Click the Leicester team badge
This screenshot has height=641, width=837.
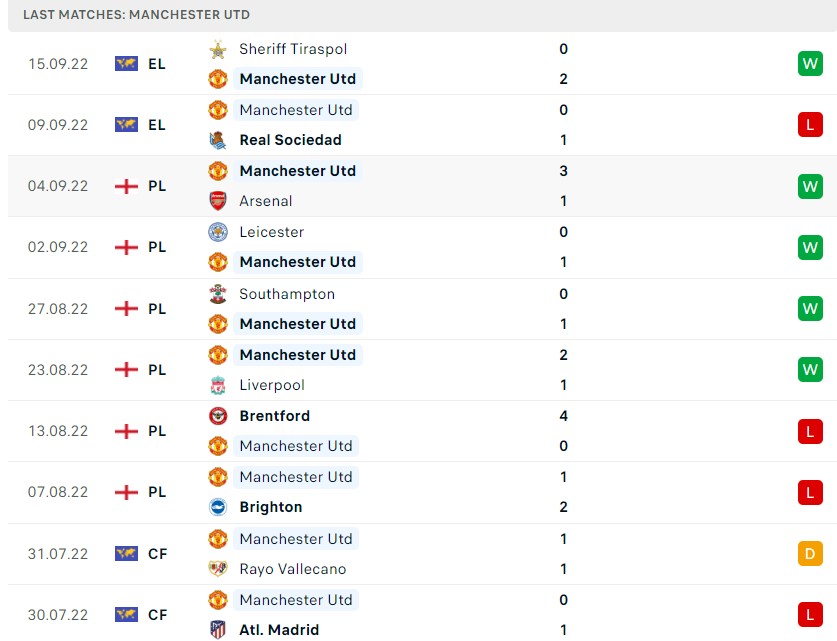[218, 232]
